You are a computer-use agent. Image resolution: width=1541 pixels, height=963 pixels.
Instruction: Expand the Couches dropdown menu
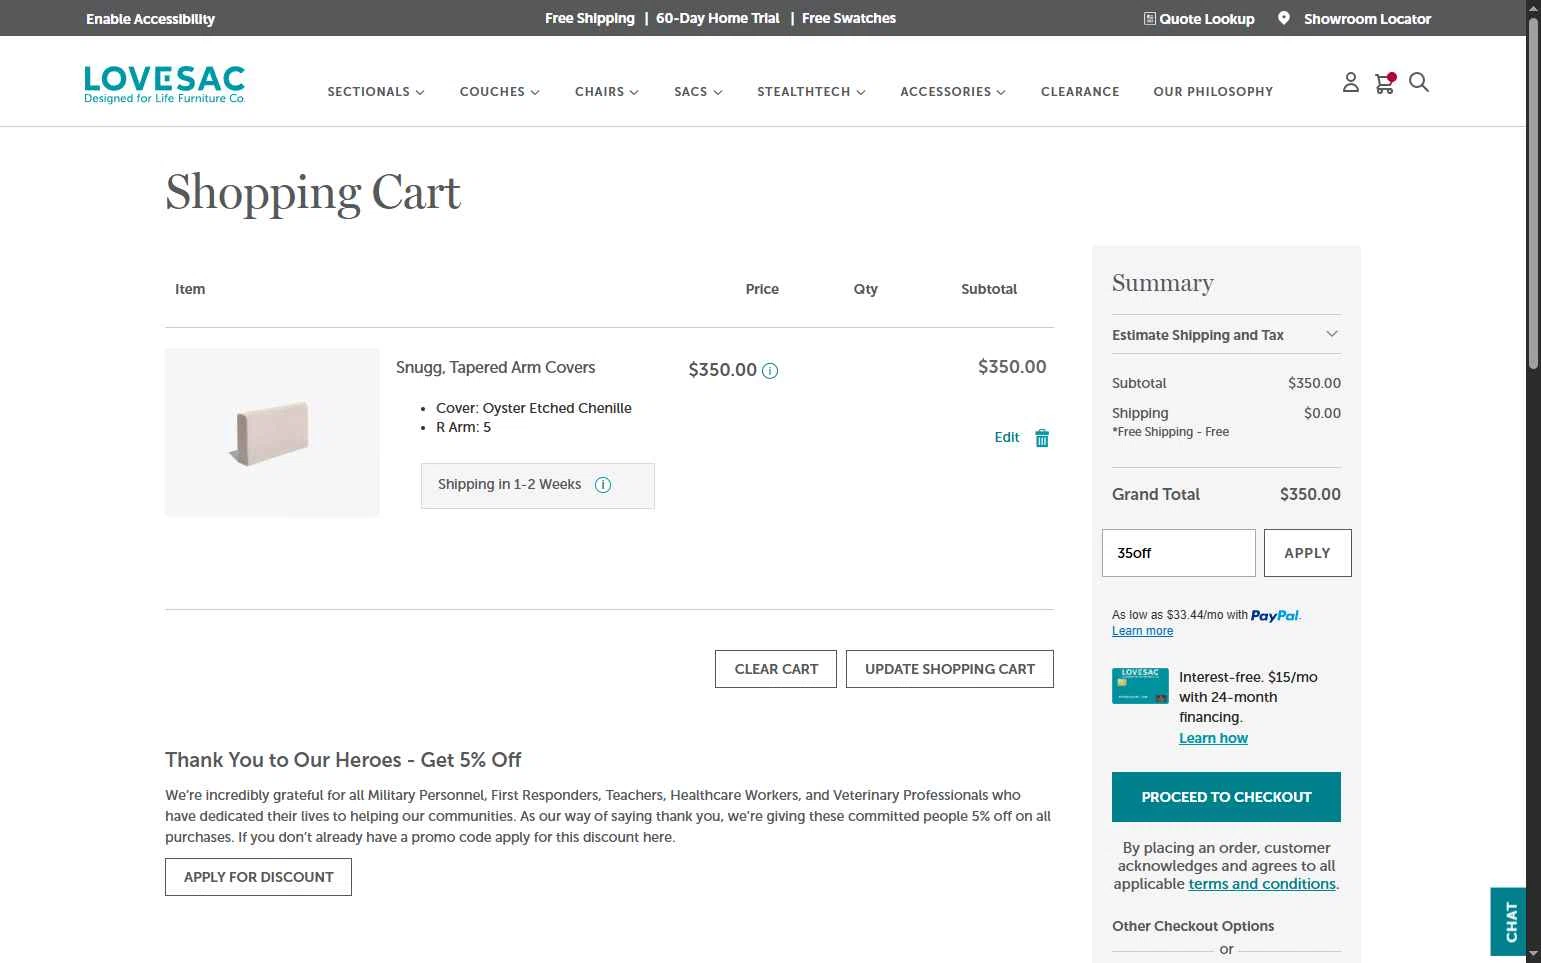[x=499, y=92]
